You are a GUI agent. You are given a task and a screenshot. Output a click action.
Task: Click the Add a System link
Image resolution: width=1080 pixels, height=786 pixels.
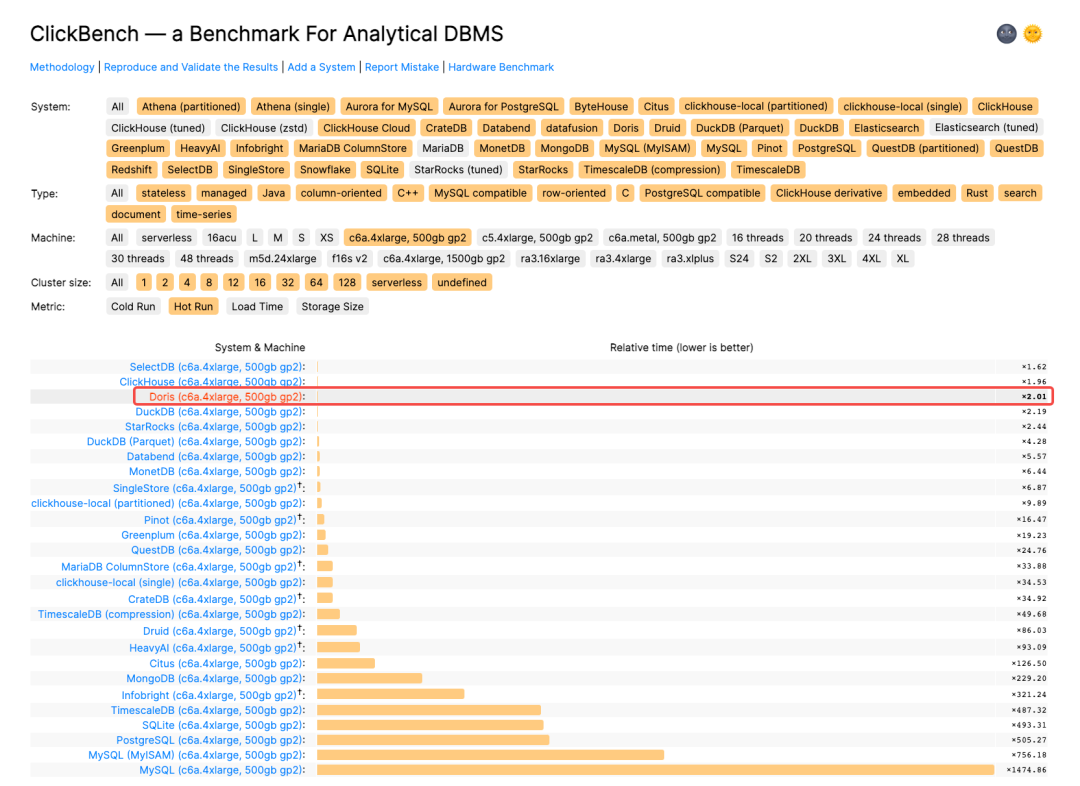tap(321, 67)
